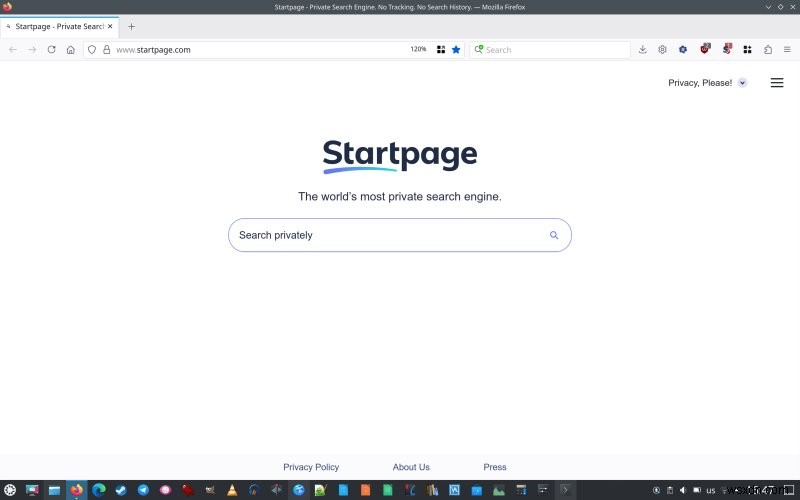Screen dimensions: 800x500
Task: Open the Press link
Action: [495, 467]
